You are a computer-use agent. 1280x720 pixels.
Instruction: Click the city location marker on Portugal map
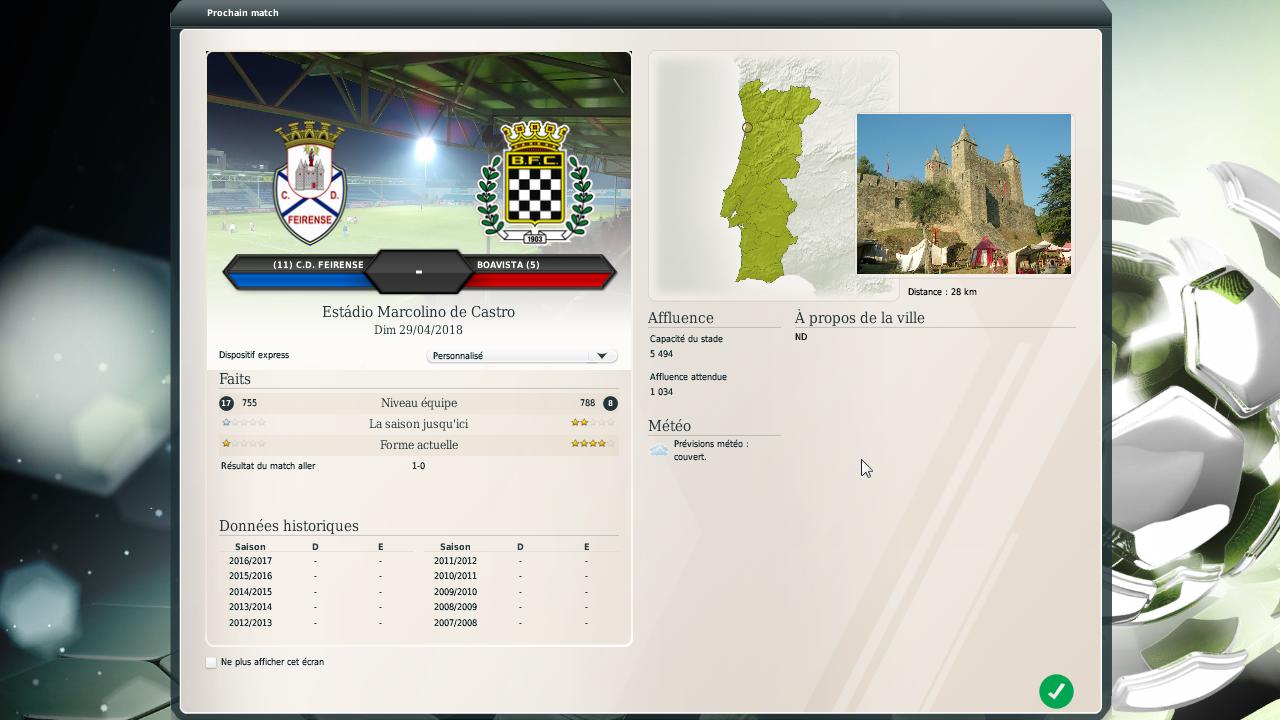pyautogui.click(x=747, y=128)
